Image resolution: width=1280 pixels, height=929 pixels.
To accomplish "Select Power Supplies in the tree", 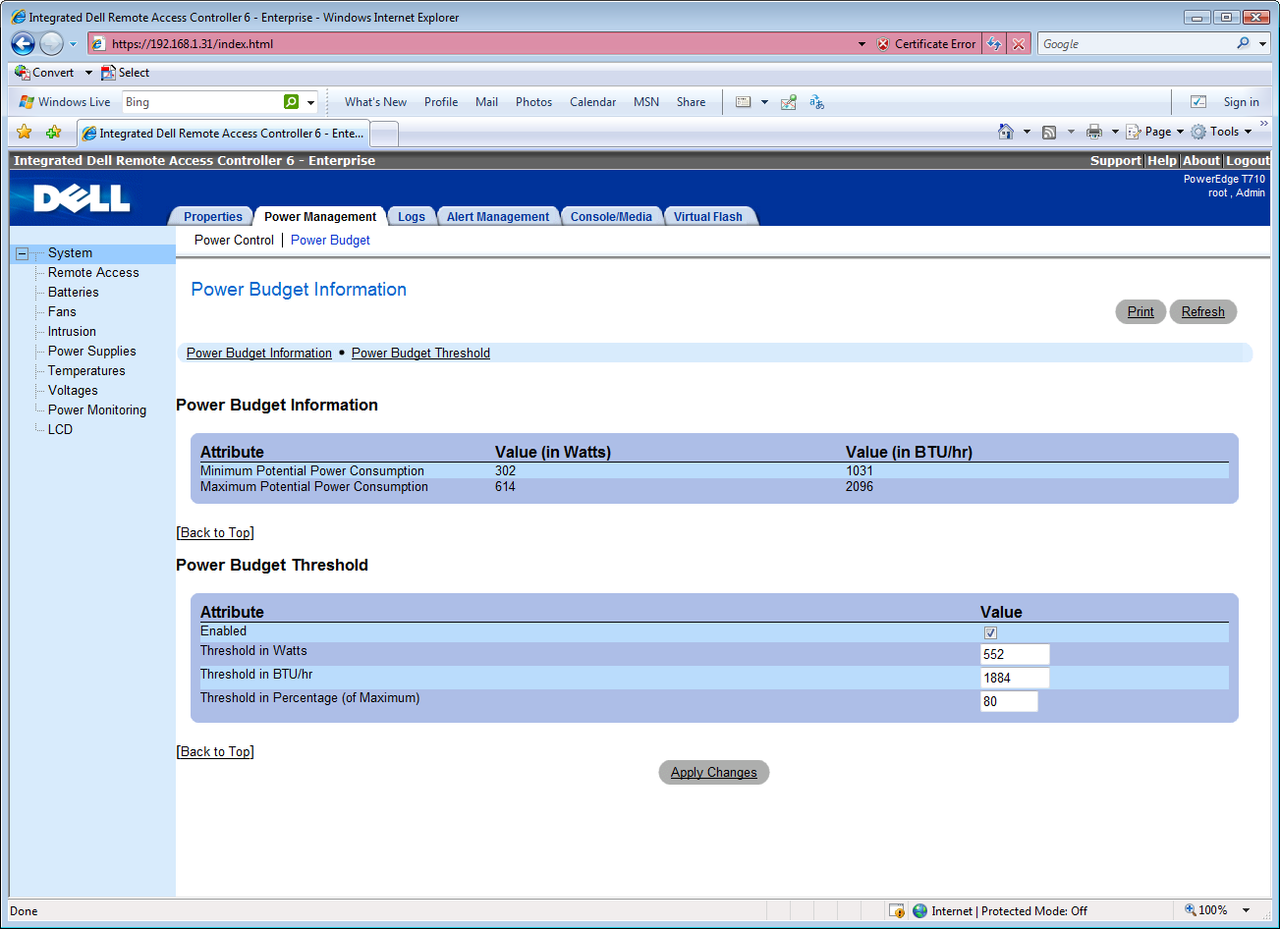I will pyautogui.click(x=92, y=351).
